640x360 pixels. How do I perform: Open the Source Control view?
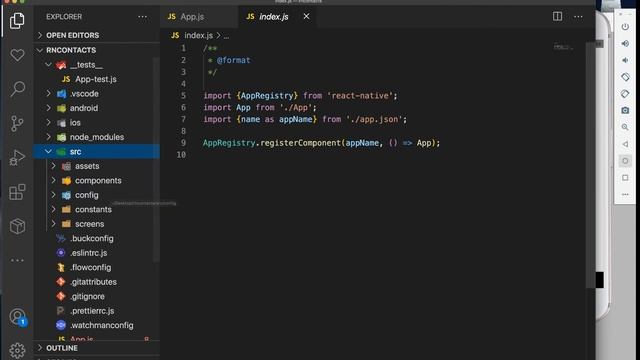click(17, 123)
